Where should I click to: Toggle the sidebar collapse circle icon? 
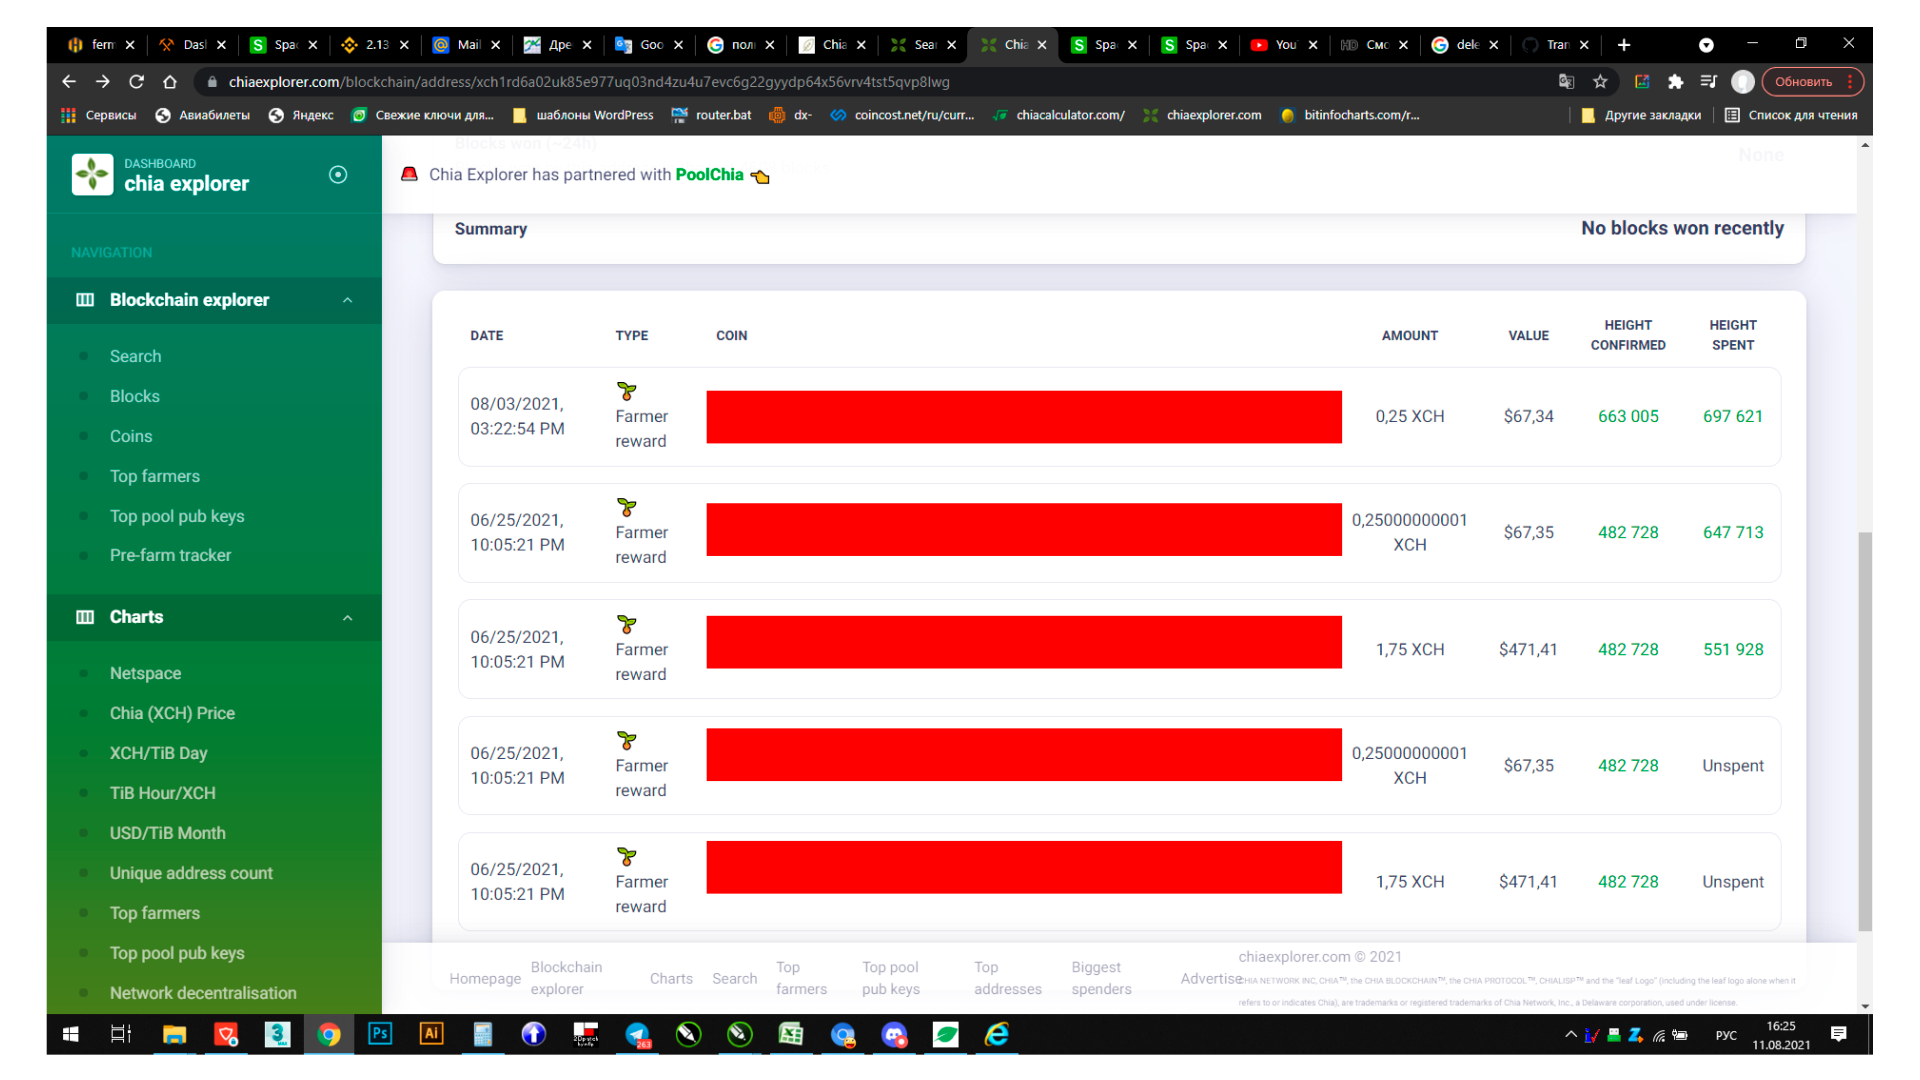tap(338, 175)
